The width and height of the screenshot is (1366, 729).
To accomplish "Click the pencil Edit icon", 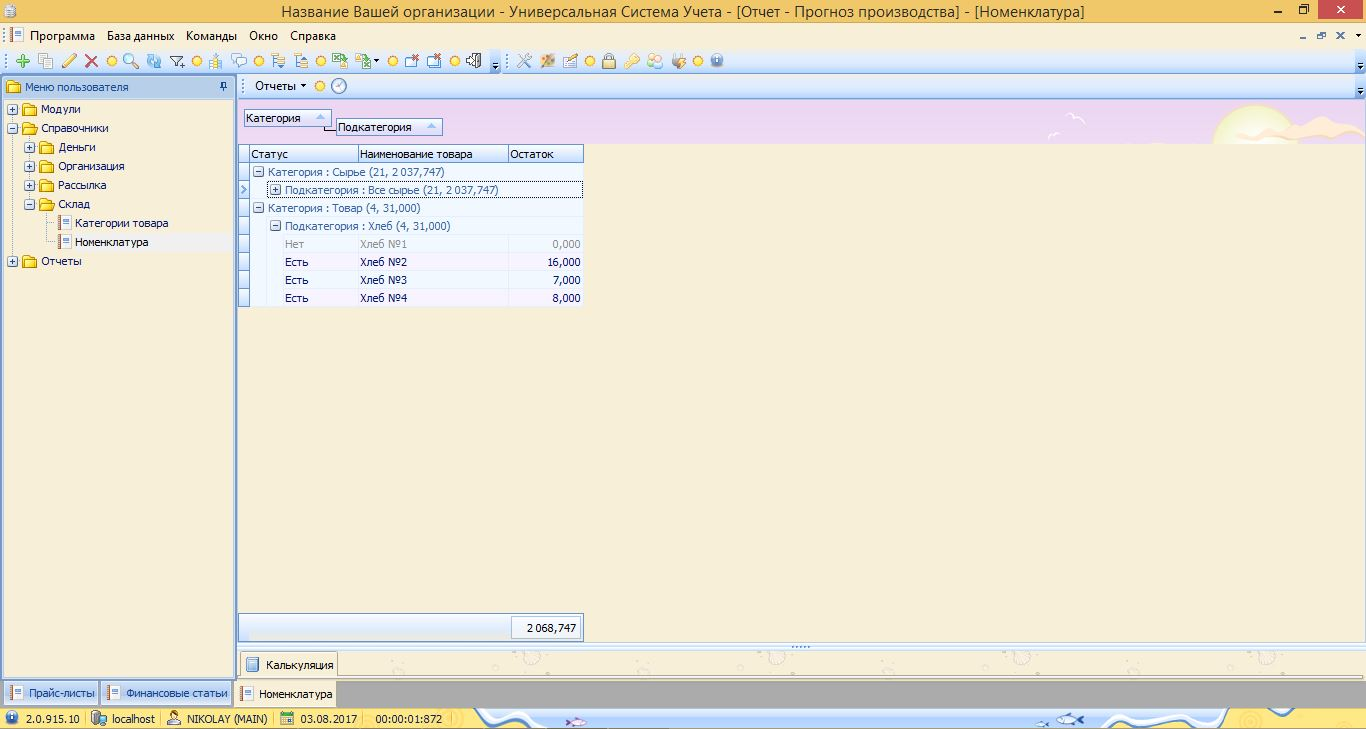I will [69, 61].
